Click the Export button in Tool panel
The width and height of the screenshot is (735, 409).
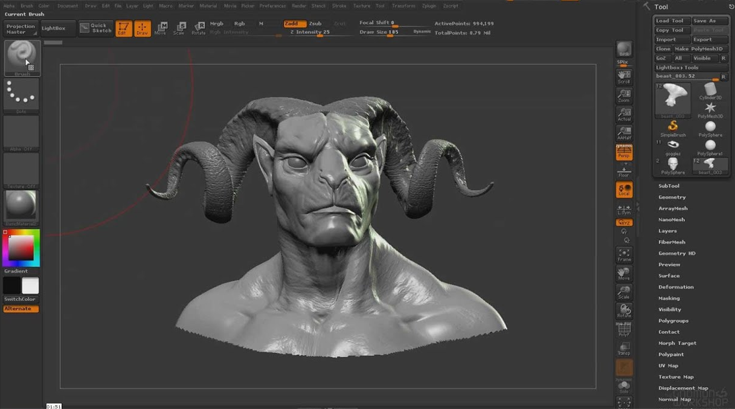click(710, 39)
